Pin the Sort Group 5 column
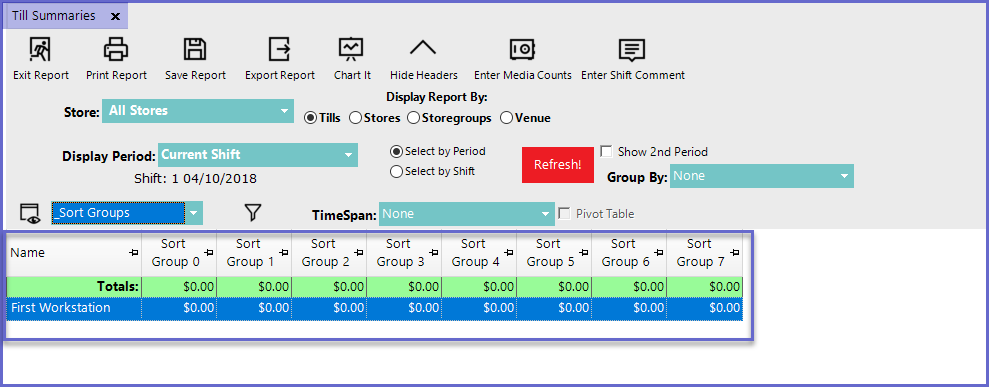Viewport: 989px width, 387px height. 584,253
